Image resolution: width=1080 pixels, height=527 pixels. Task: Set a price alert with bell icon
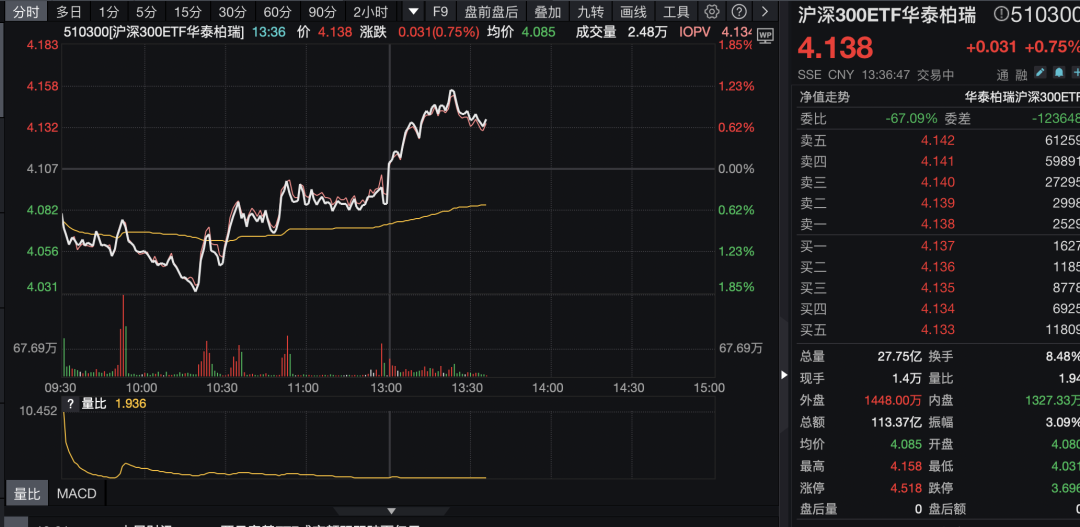tap(1058, 73)
